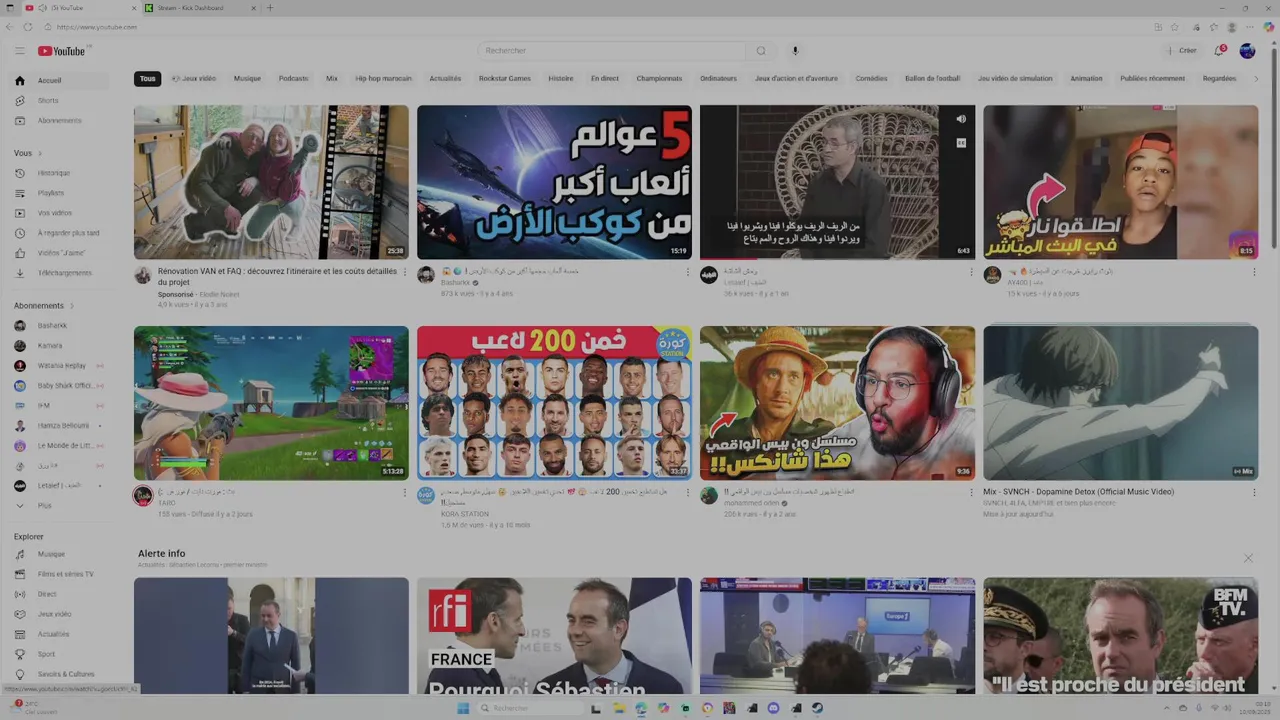The height and width of the screenshot is (720, 1280).
Task: Open Steam from the taskbar
Action: (x=817, y=708)
